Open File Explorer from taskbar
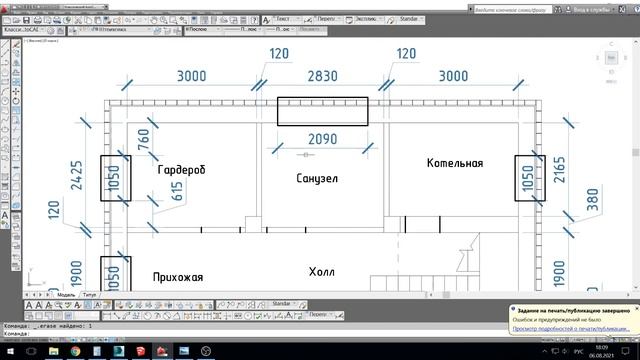Viewport: 640px width, 360px height. [53, 351]
